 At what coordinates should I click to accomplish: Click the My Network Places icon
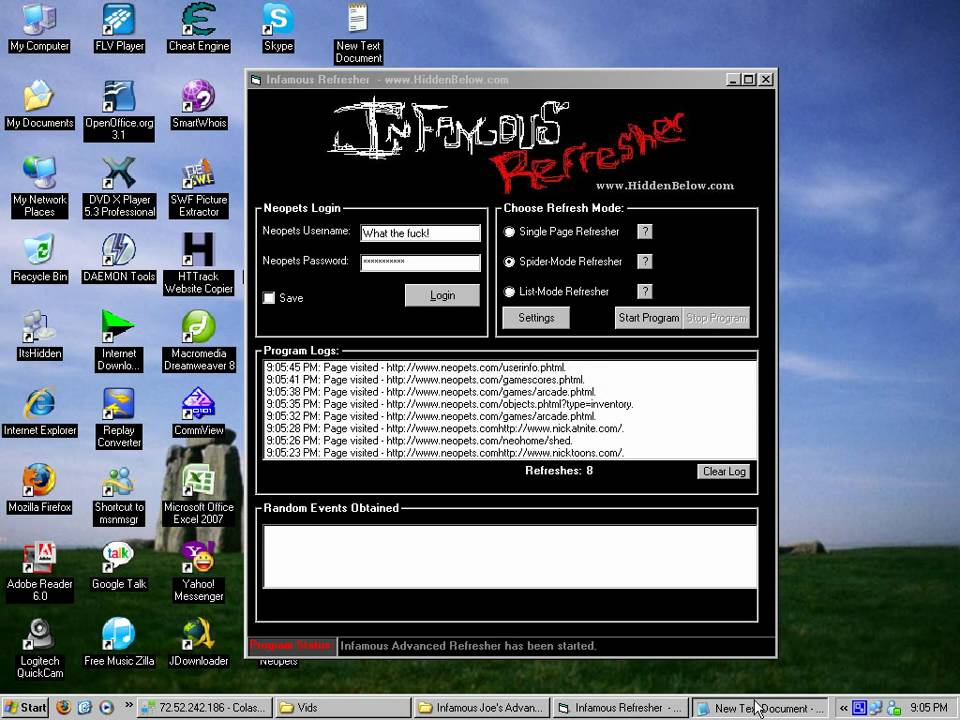[39, 187]
